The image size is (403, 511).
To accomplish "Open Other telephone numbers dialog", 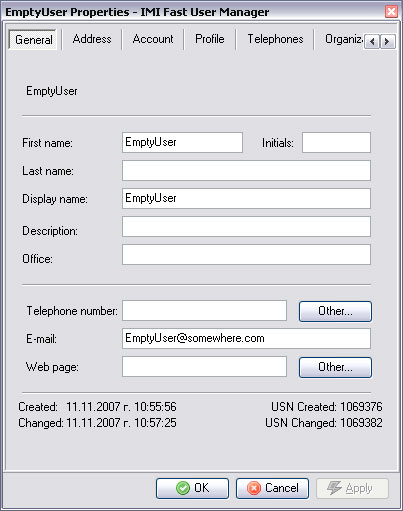I will [x=335, y=311].
